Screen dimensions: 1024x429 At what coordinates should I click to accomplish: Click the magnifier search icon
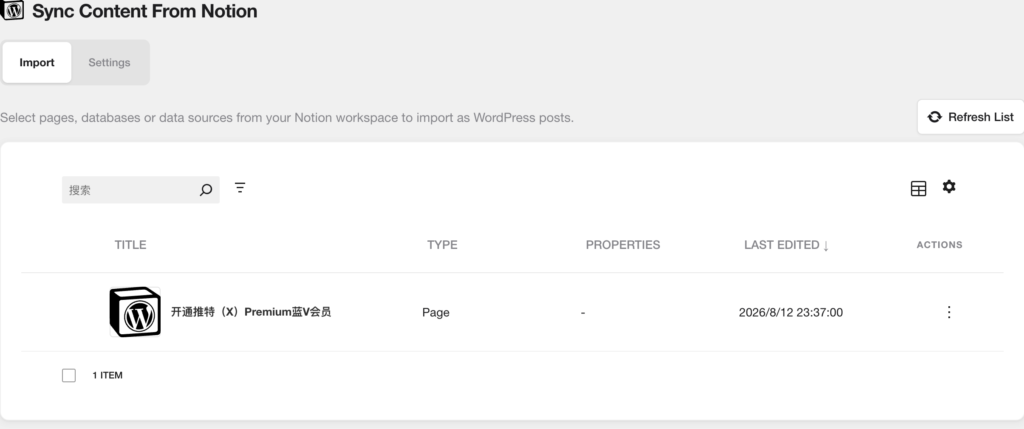[x=206, y=190]
